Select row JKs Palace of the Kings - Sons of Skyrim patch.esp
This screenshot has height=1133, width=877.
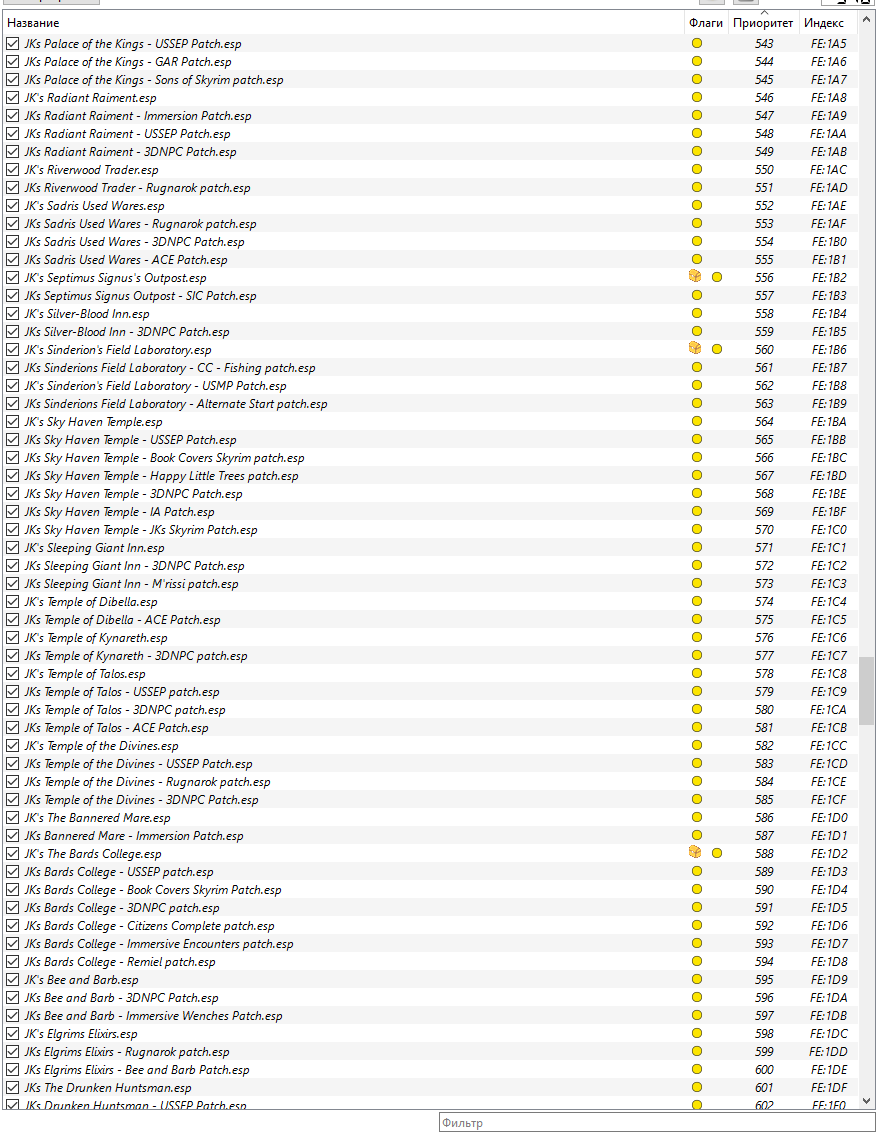coord(431,79)
